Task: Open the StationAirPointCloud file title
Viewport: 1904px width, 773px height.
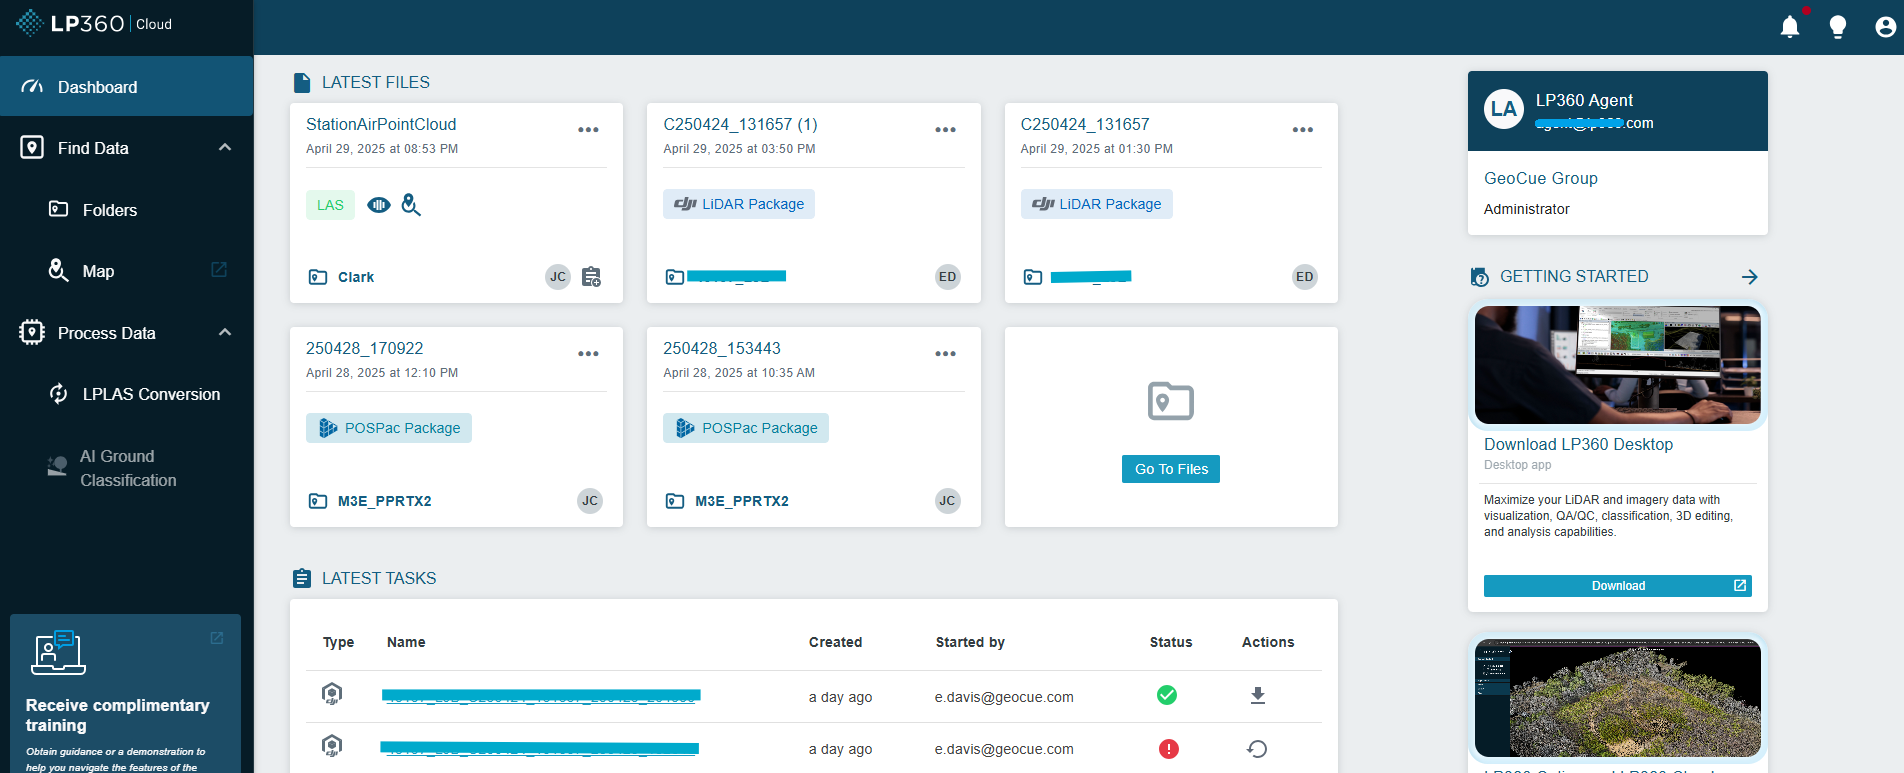Action: tap(381, 124)
